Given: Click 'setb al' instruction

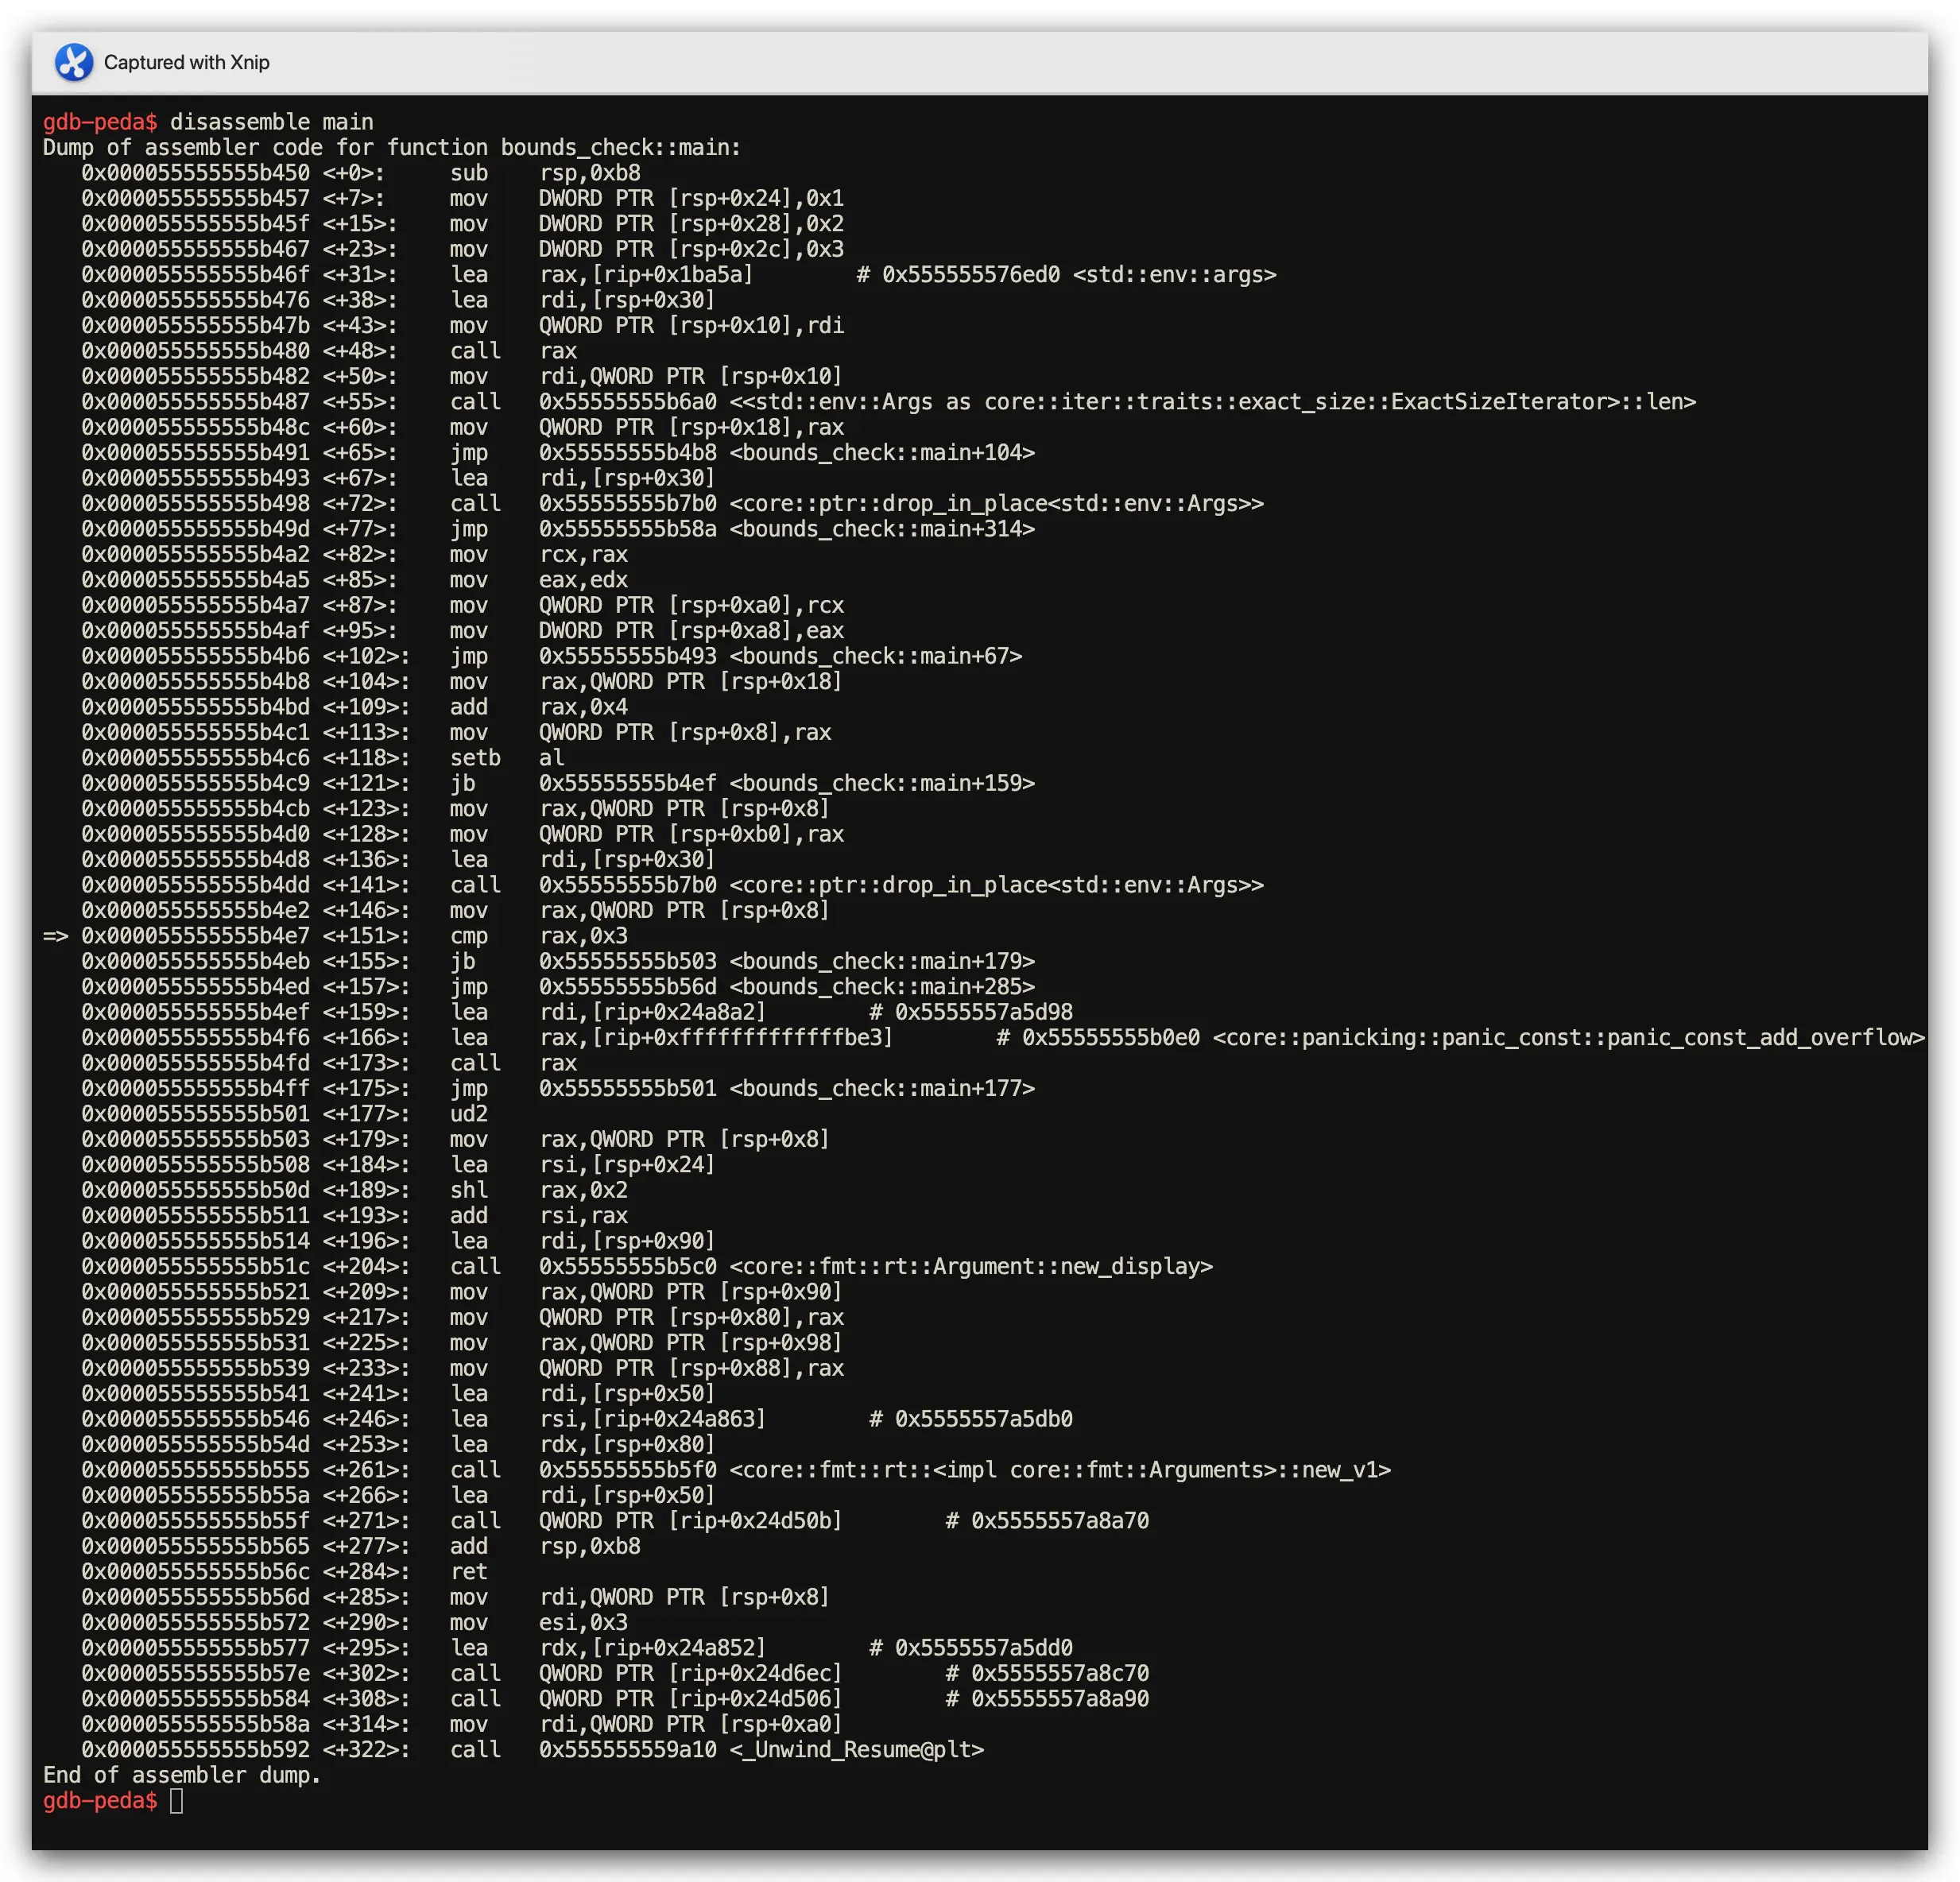Looking at the screenshot, I should tap(507, 758).
